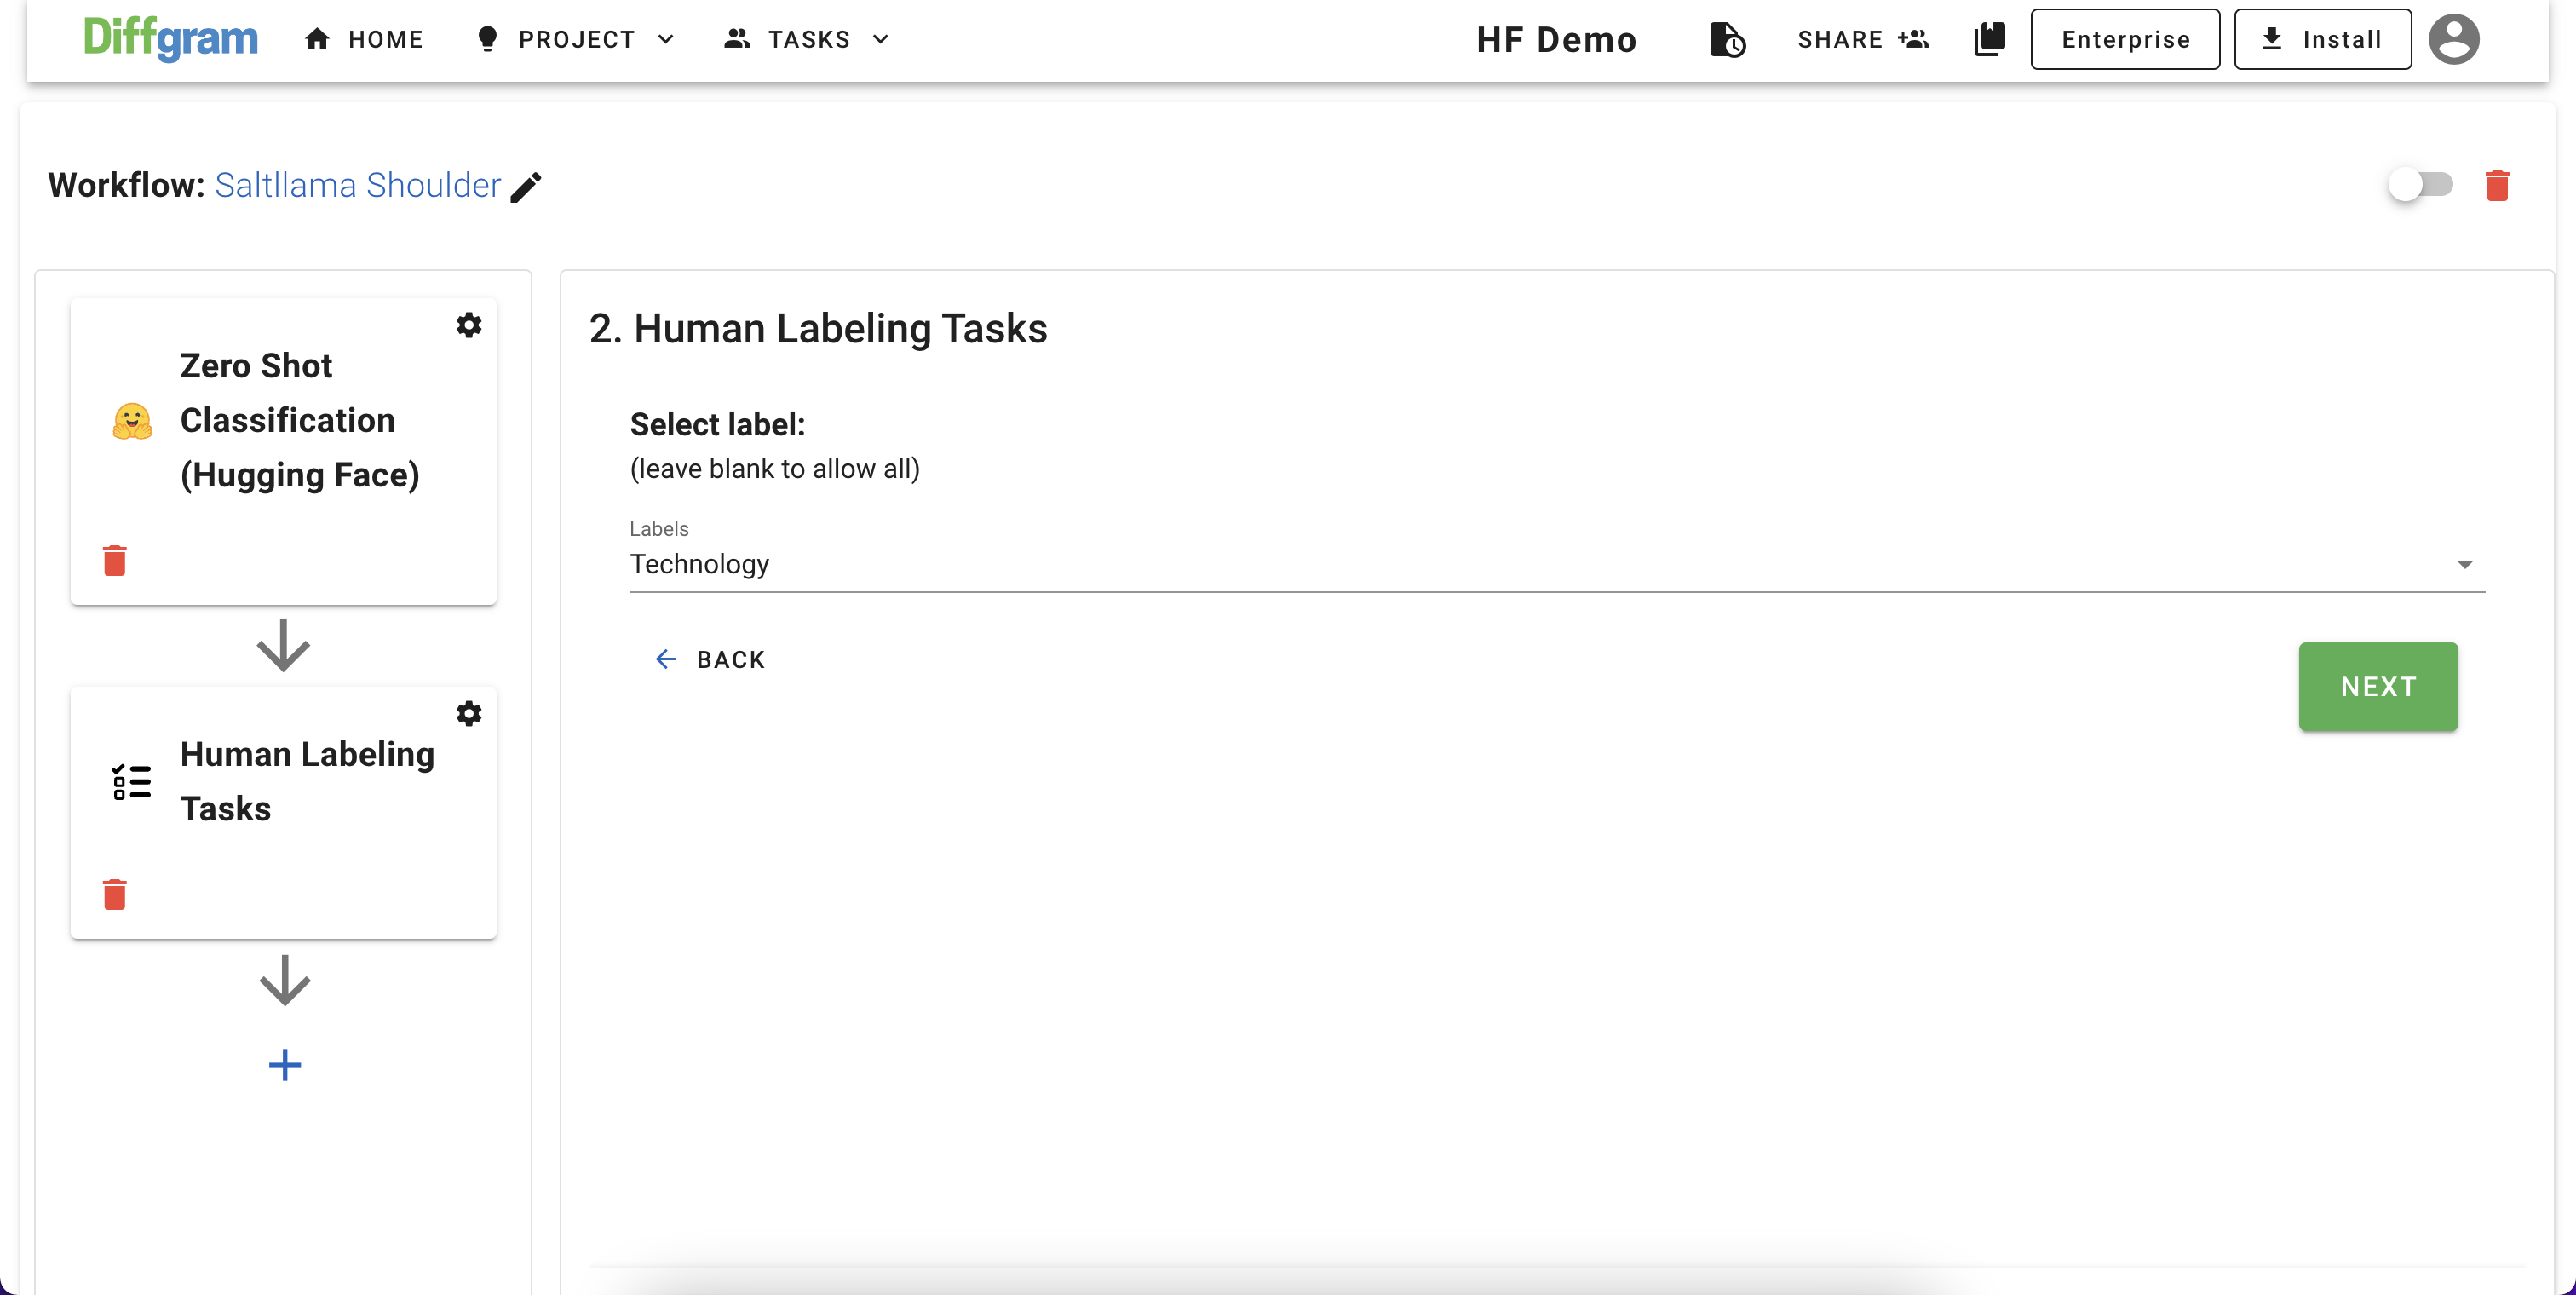Add a new workflow step with plus icon

[x=284, y=1065]
